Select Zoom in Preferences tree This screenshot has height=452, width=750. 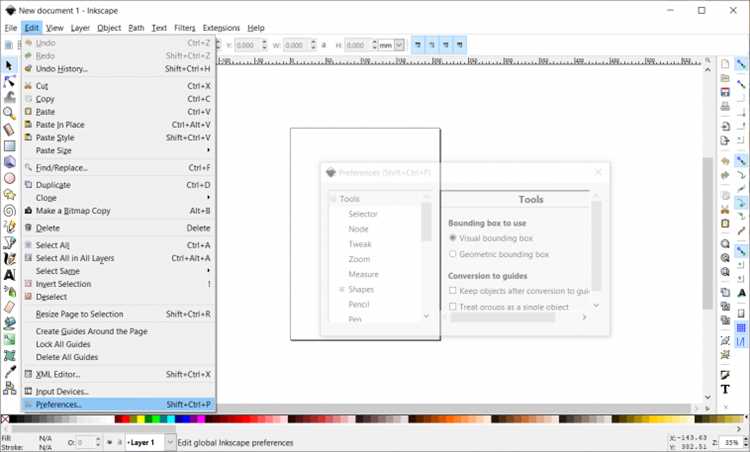coord(359,259)
